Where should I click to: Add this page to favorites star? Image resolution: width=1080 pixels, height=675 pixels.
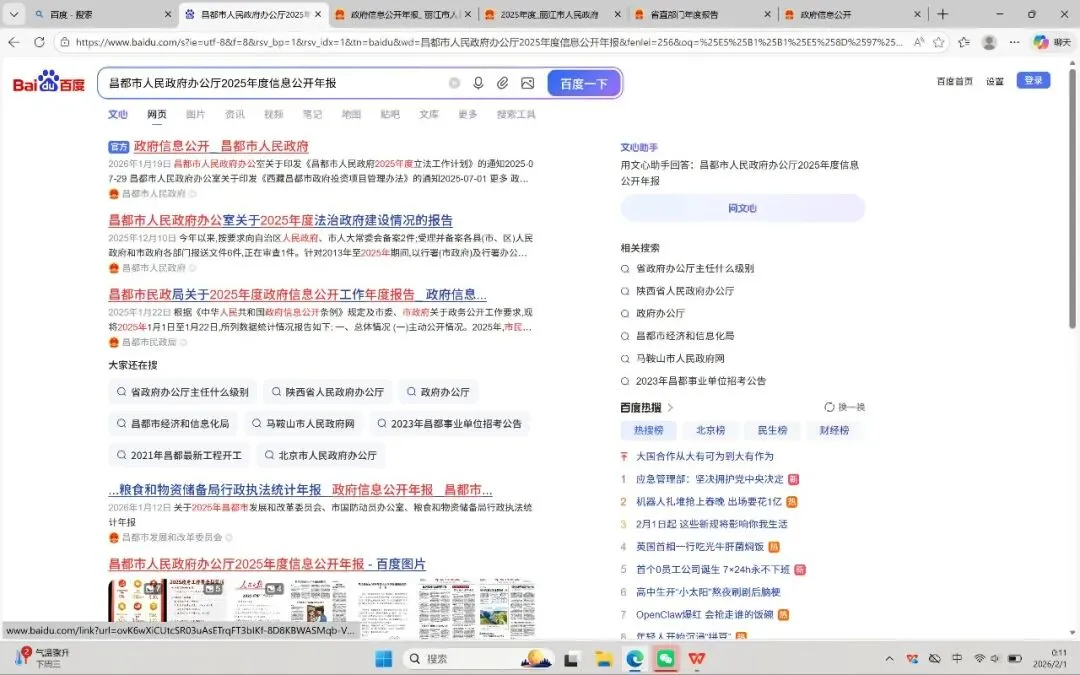coord(938,42)
